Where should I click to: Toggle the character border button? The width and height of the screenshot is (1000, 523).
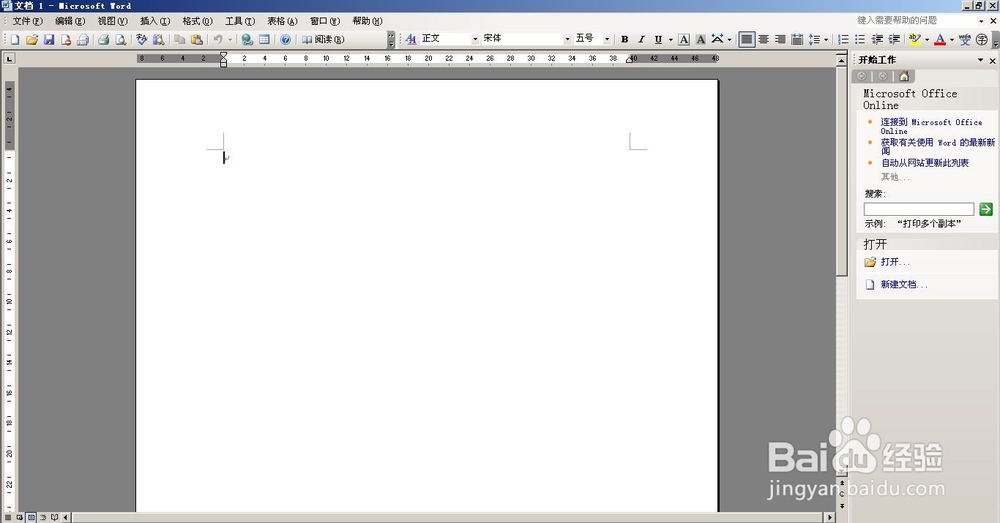[684, 40]
